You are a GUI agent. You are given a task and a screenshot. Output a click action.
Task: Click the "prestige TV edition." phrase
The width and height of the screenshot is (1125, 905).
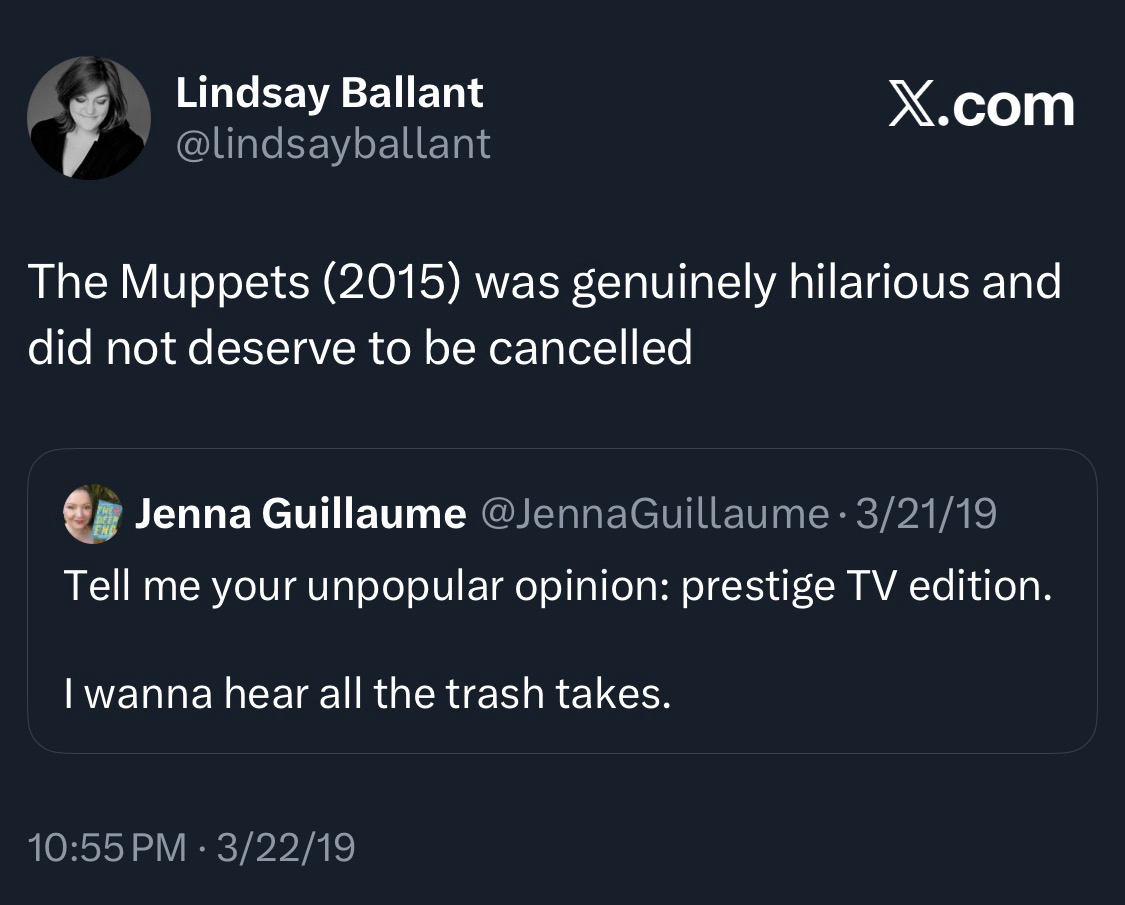[x=866, y=584]
